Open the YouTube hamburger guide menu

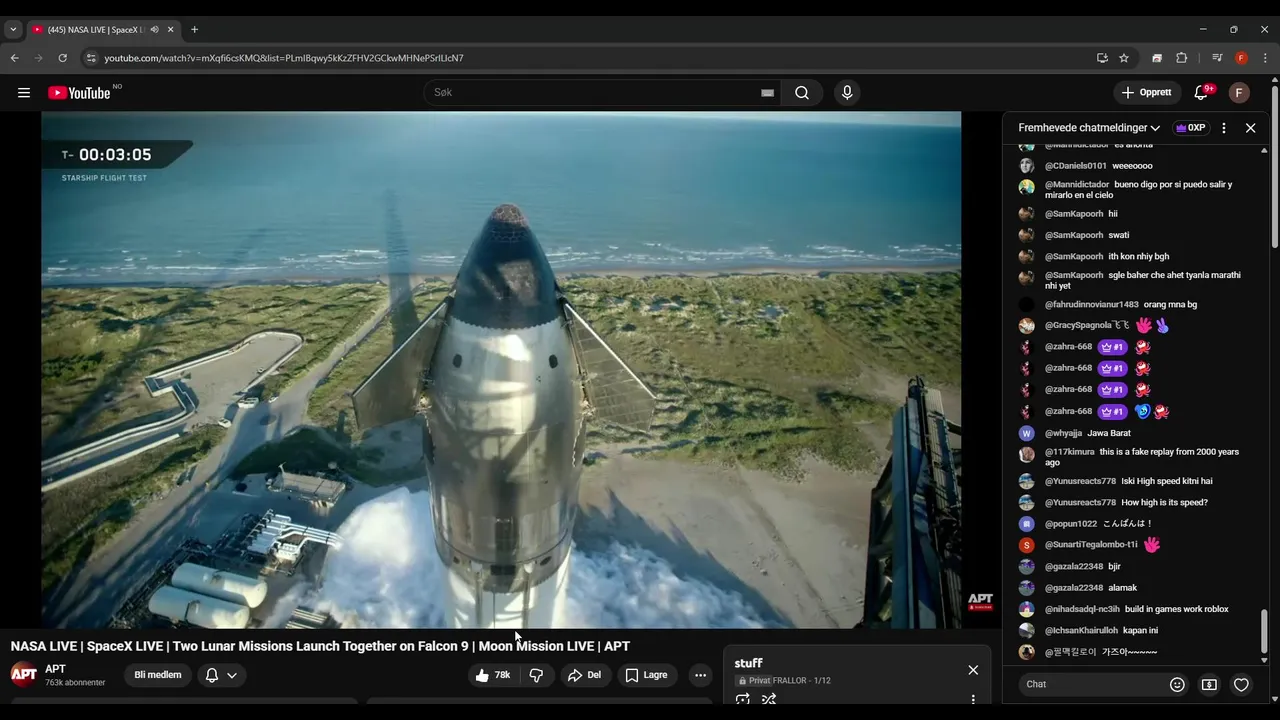(x=24, y=93)
